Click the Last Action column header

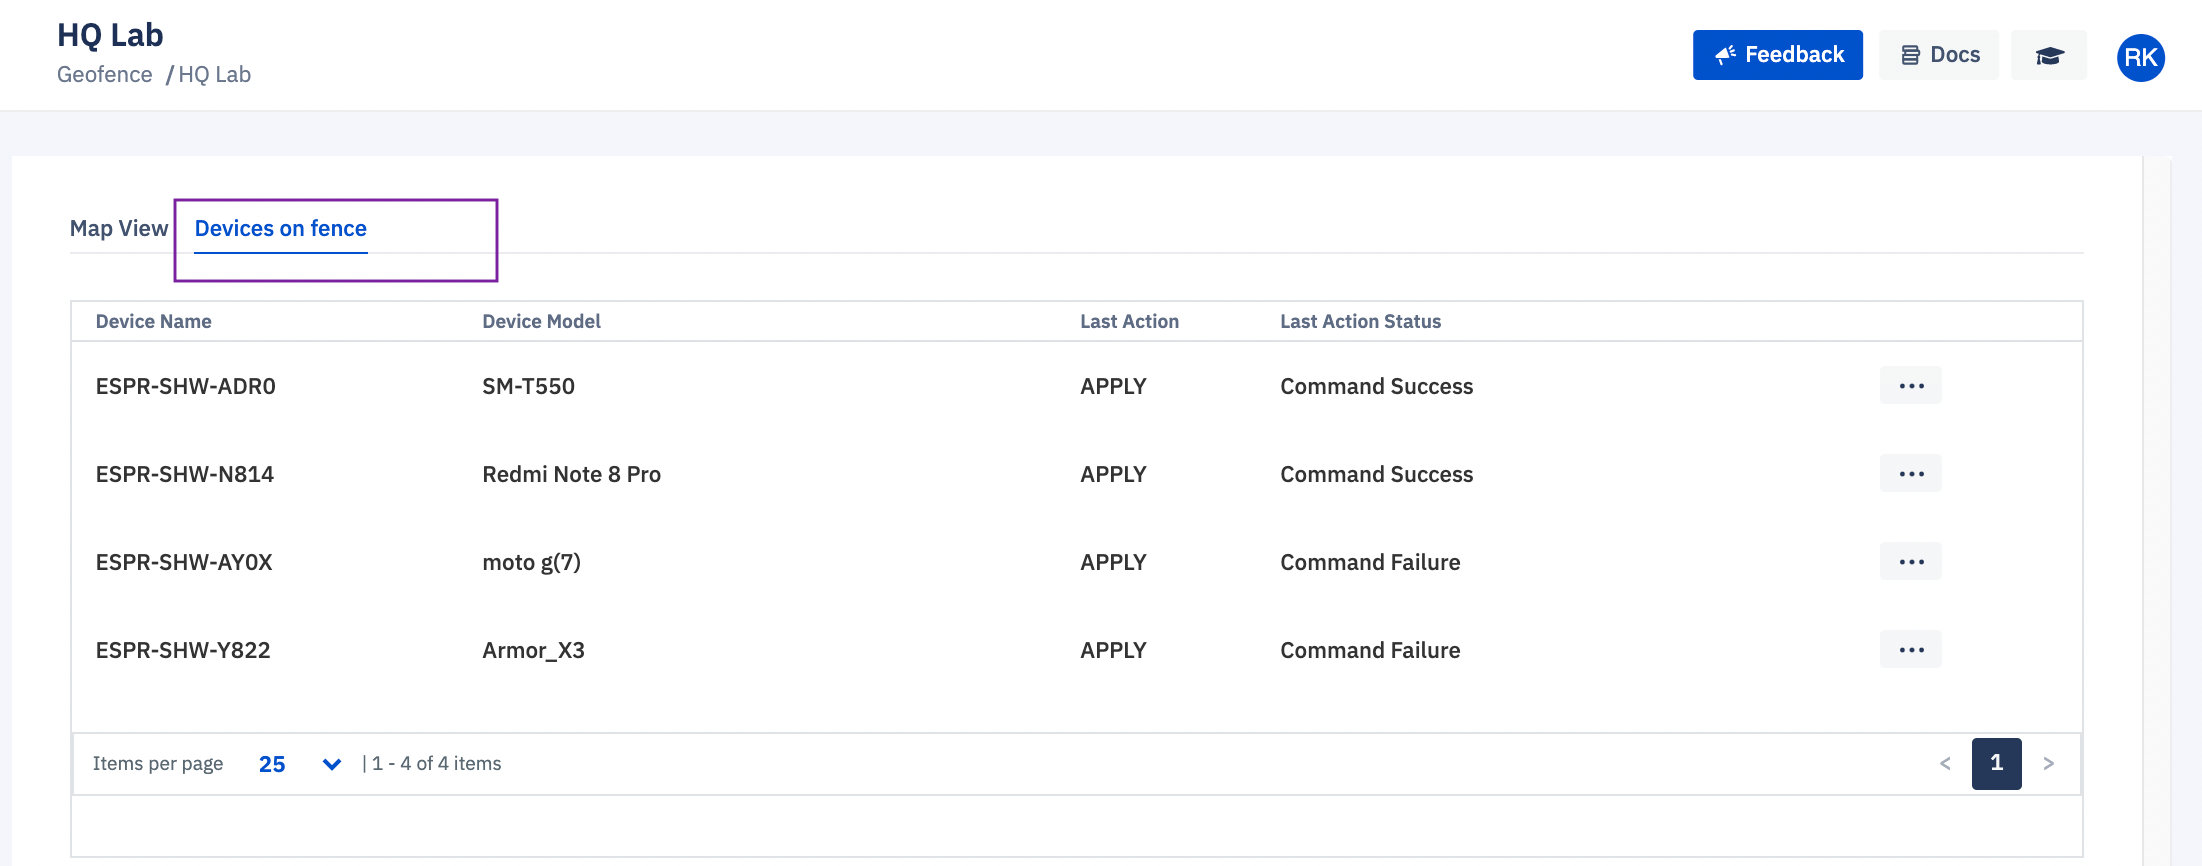1130,322
